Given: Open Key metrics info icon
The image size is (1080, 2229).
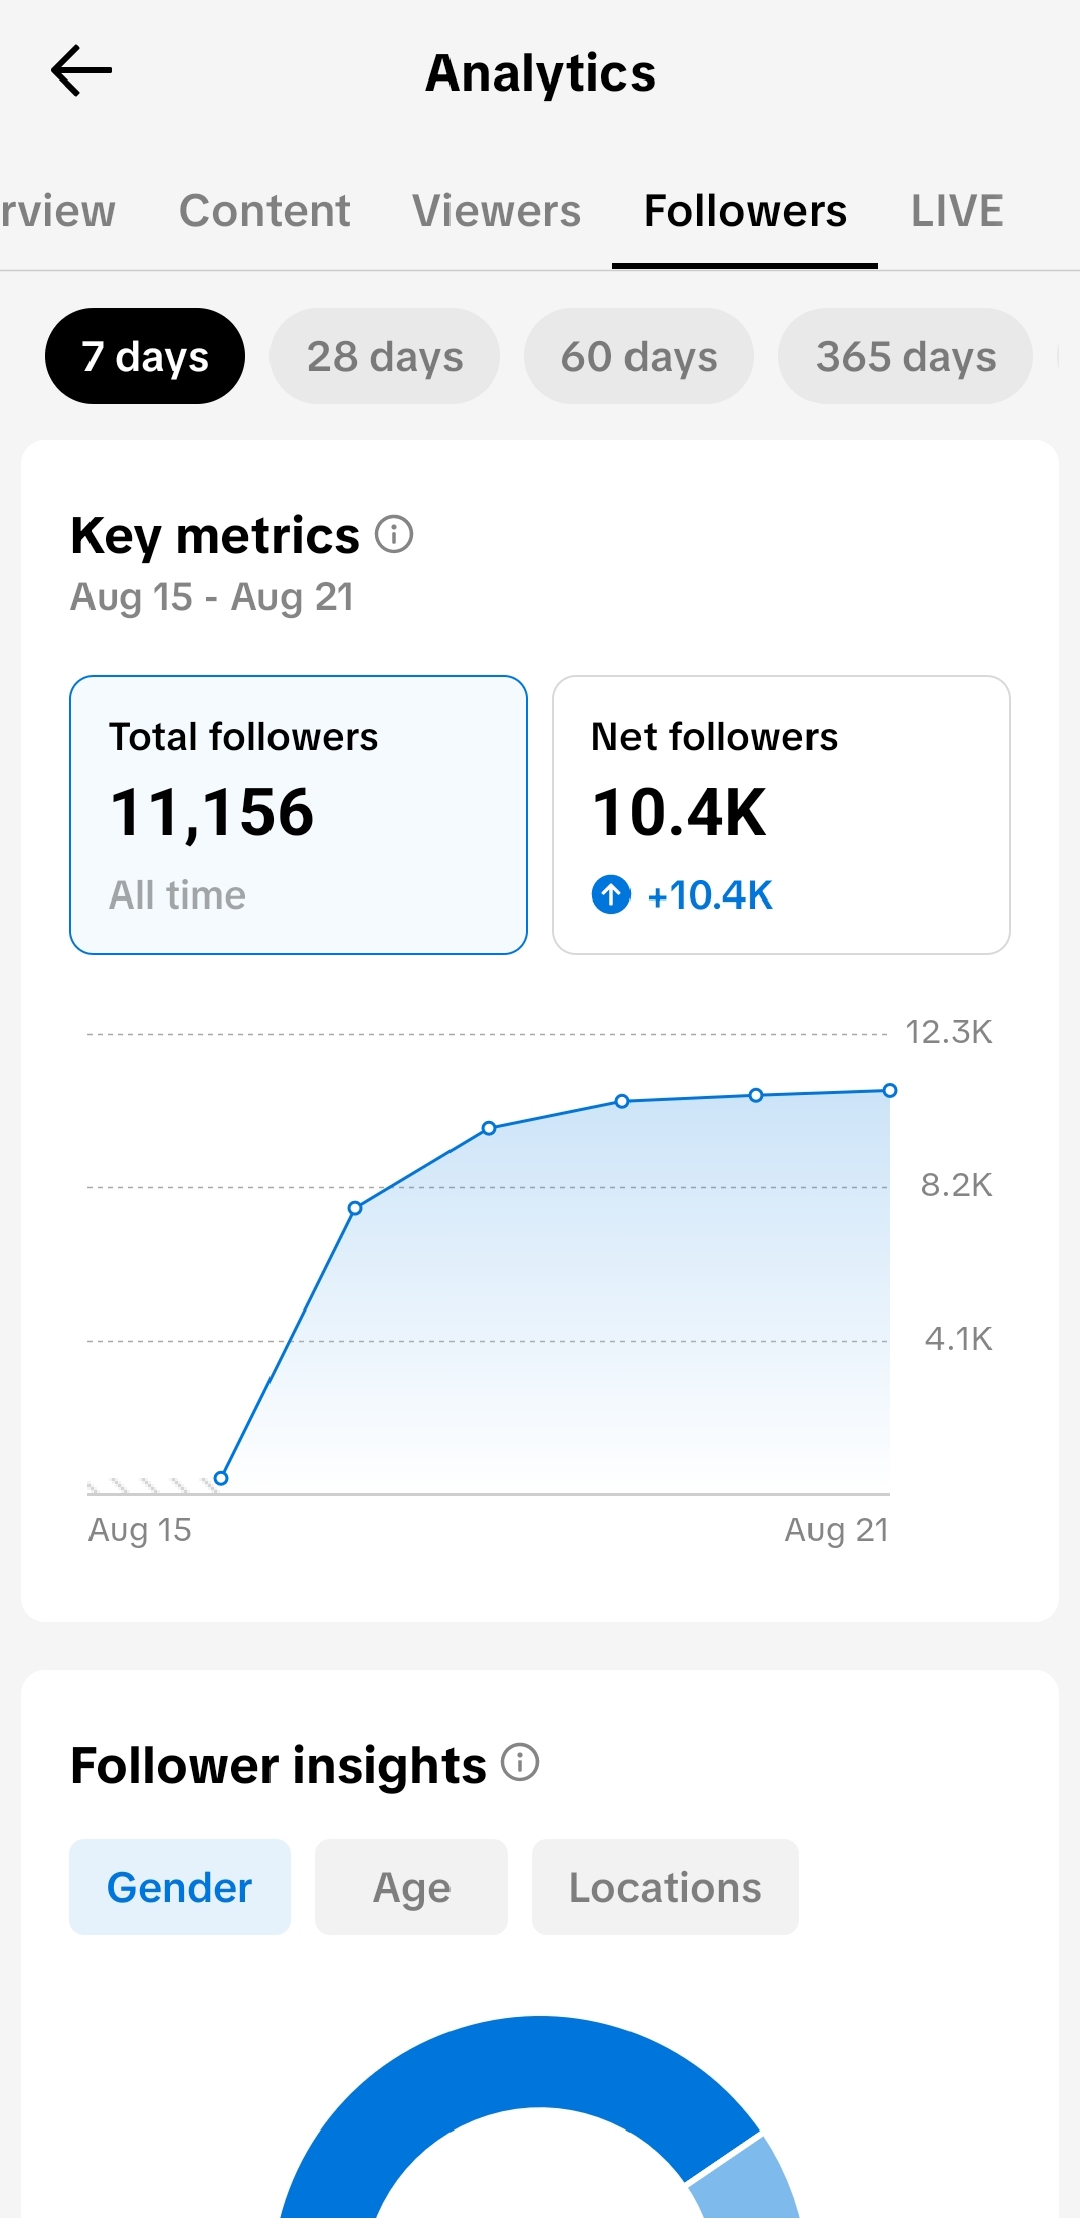Looking at the screenshot, I should point(394,534).
